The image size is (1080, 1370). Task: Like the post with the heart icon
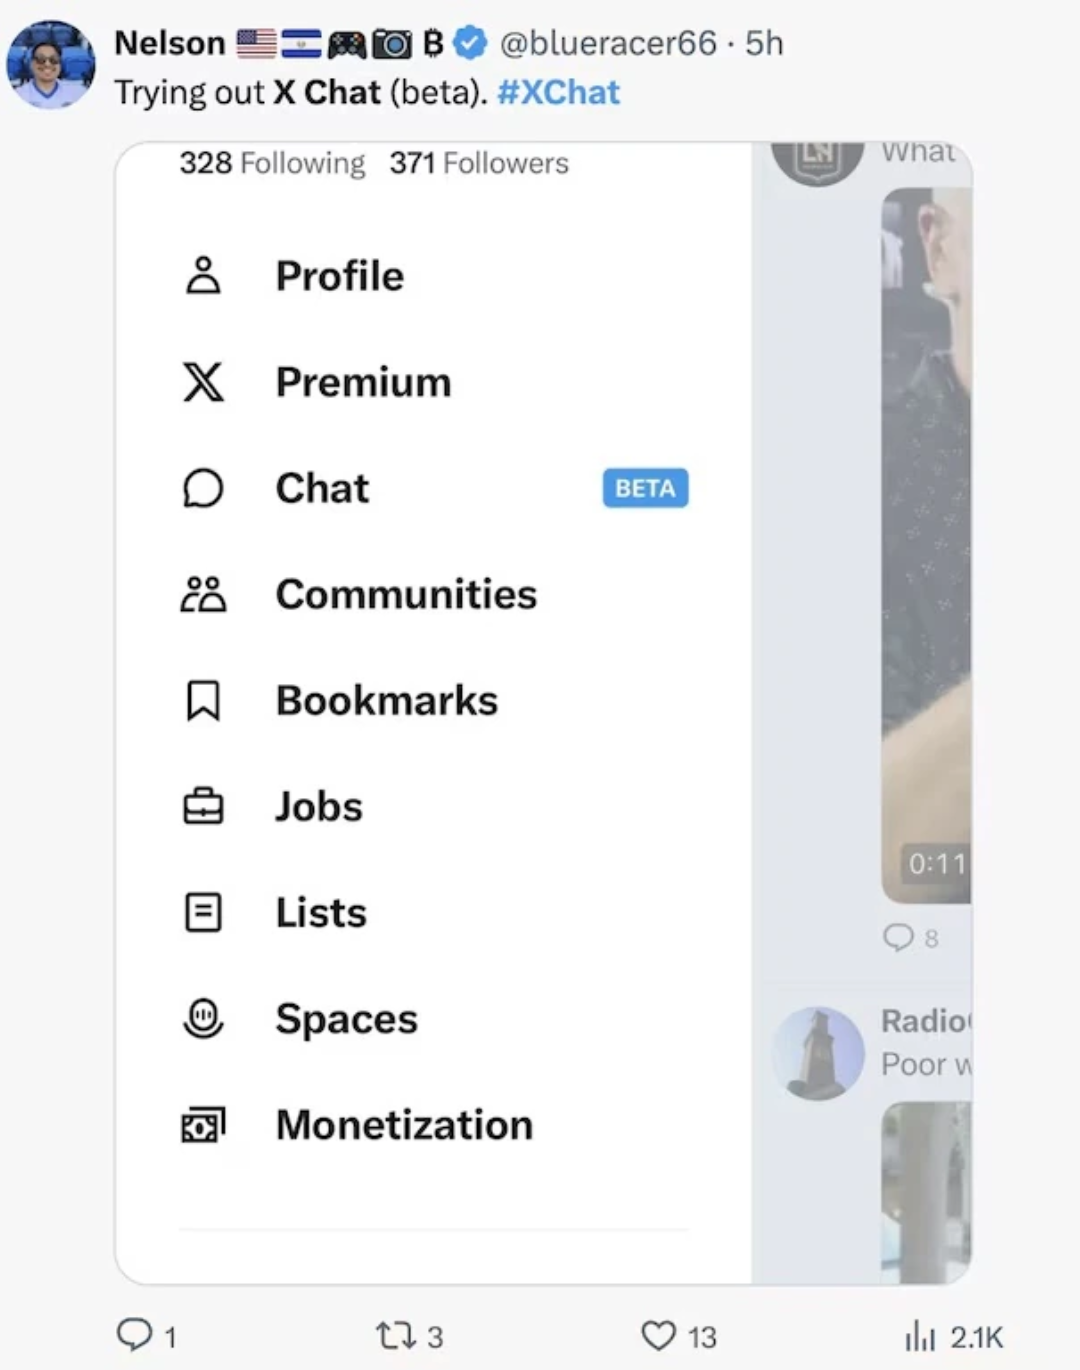pos(658,1336)
